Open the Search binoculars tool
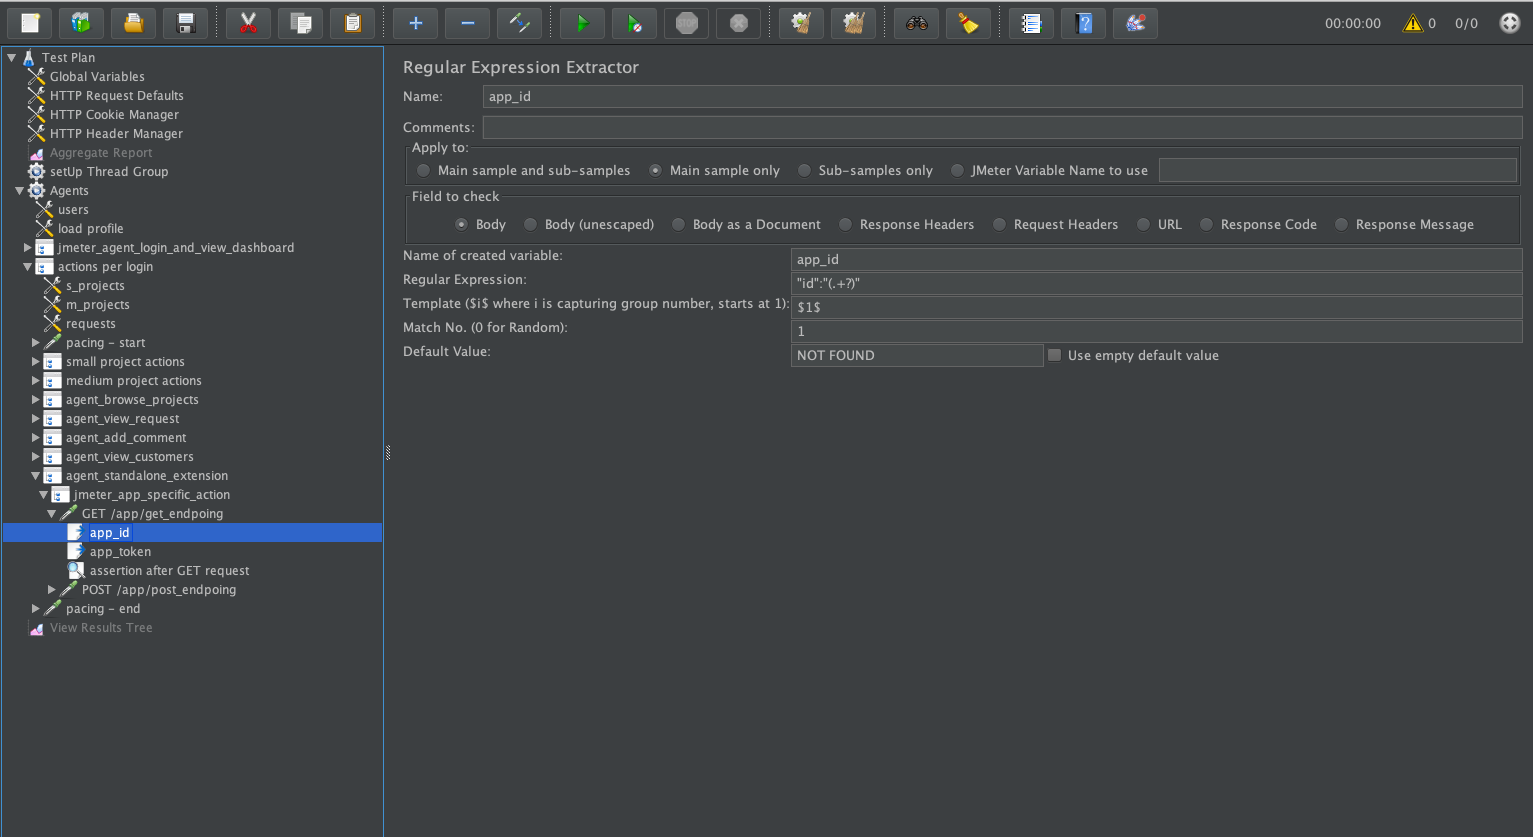The image size is (1533, 837). coord(915,22)
